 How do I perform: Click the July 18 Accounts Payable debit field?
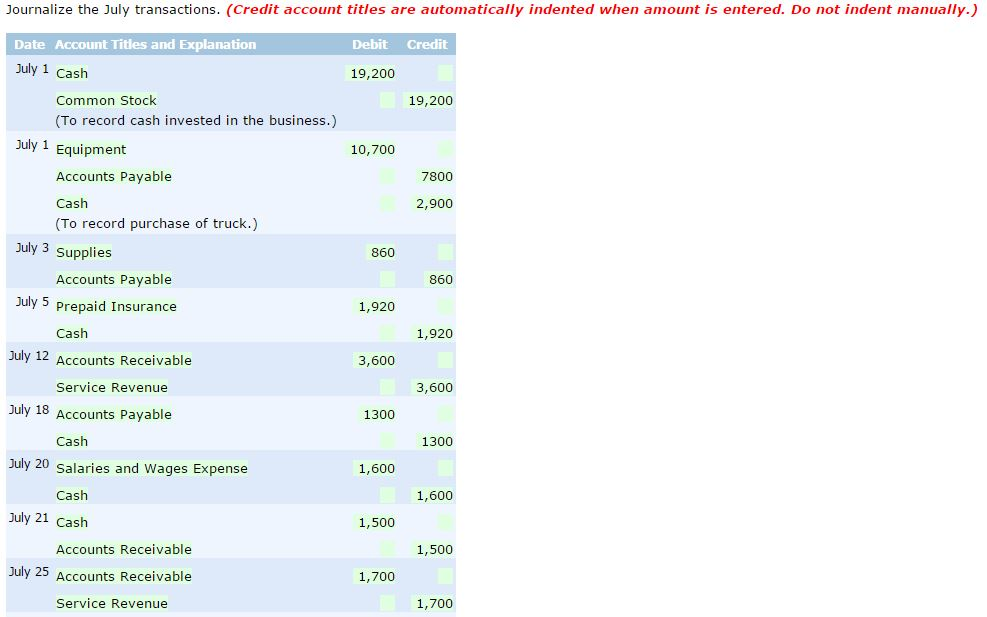click(x=380, y=414)
